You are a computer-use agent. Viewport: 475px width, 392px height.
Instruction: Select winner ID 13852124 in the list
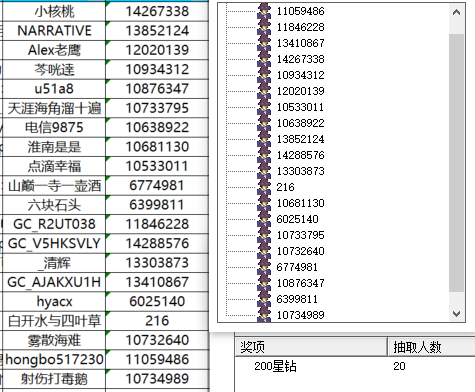[300, 139]
